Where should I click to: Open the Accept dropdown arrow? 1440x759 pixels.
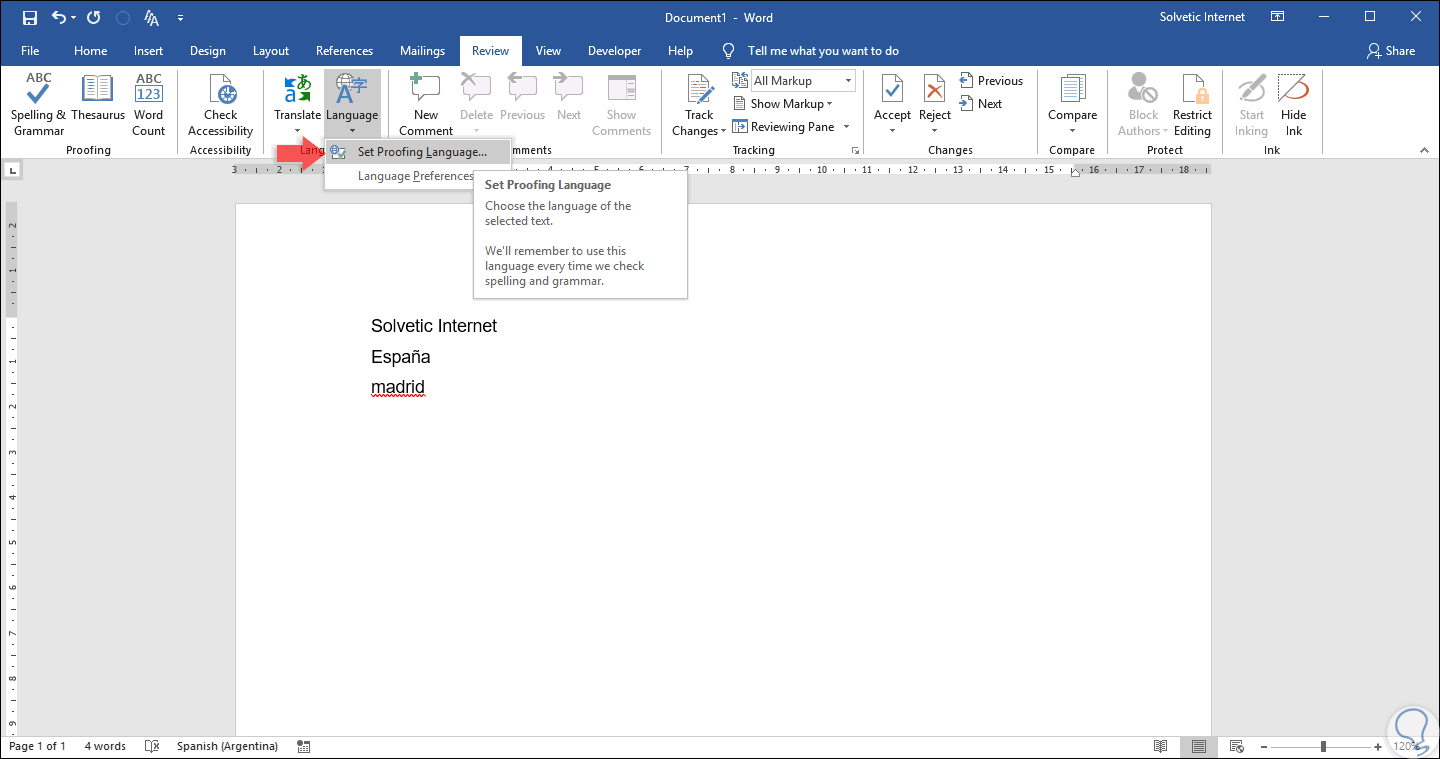pos(892,131)
